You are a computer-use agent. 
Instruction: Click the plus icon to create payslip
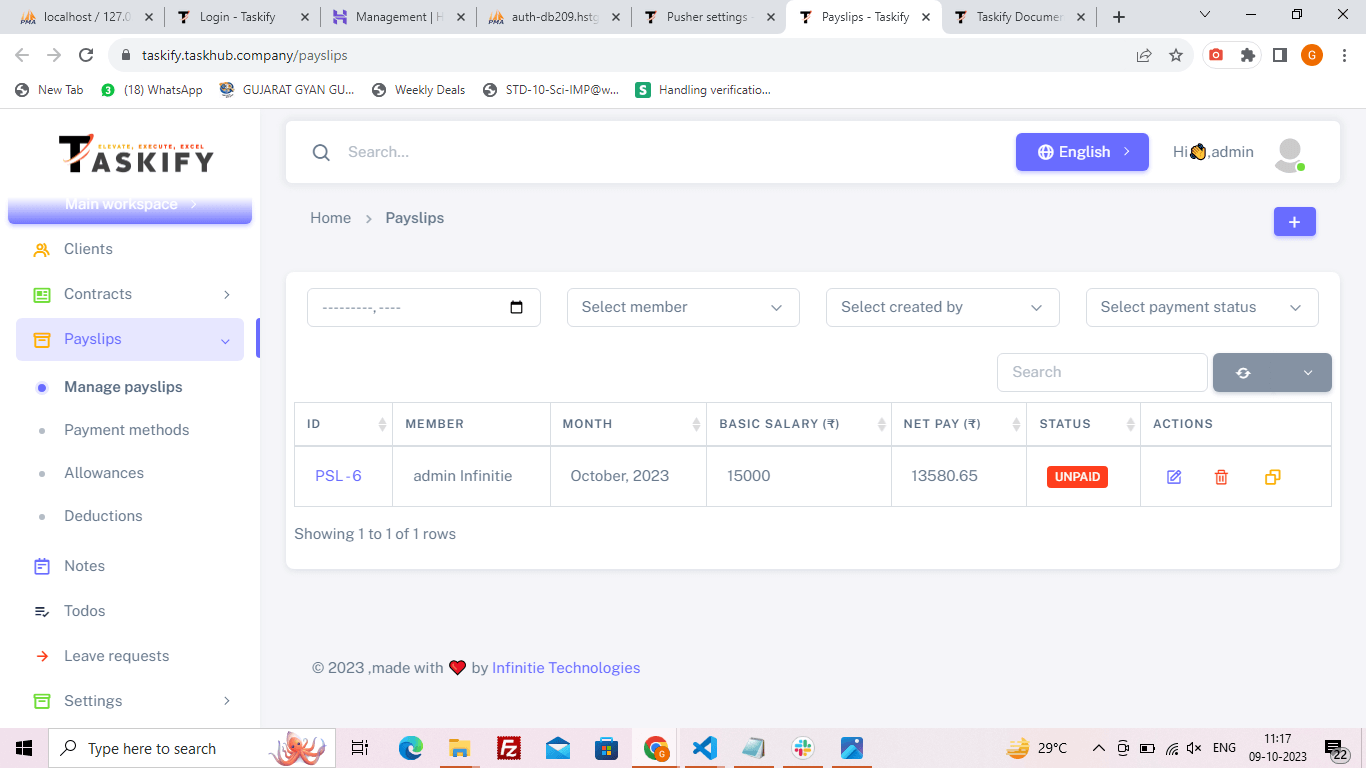[1294, 222]
